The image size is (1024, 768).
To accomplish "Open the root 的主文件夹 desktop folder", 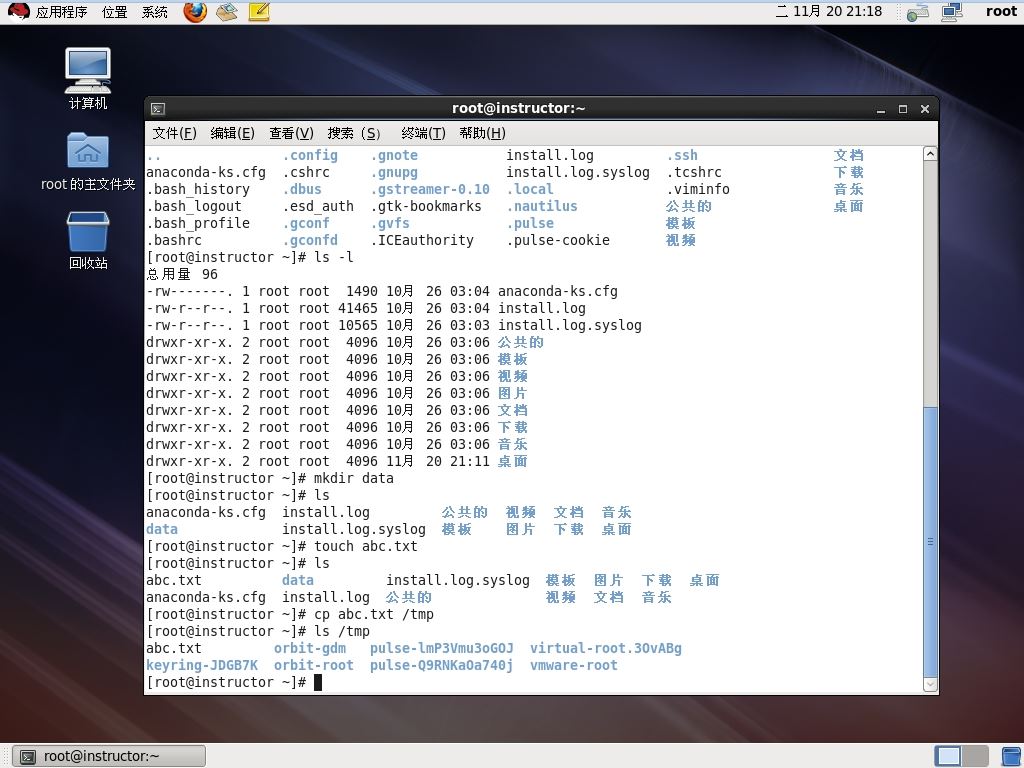I will 88,161.
